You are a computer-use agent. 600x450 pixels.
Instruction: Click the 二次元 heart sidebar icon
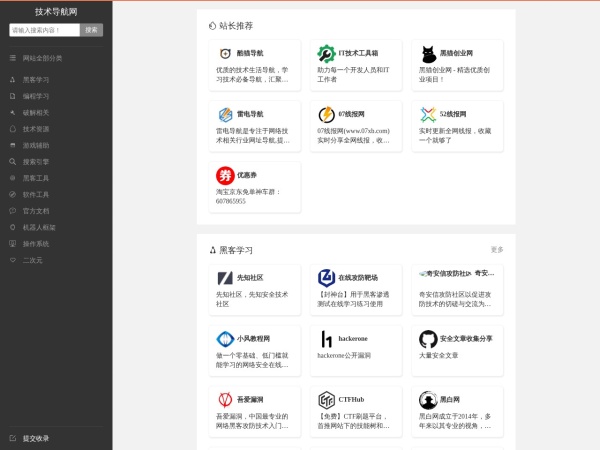13,260
